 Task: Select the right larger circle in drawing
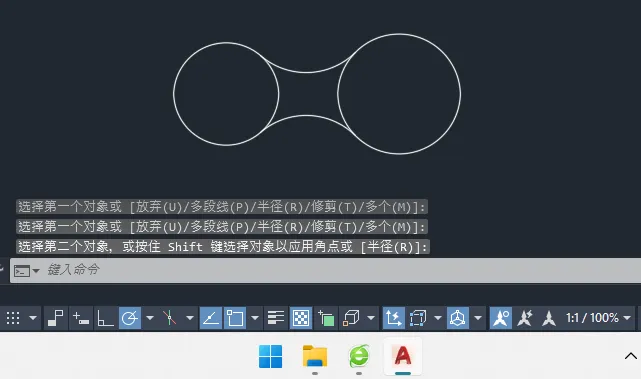click(x=460, y=94)
